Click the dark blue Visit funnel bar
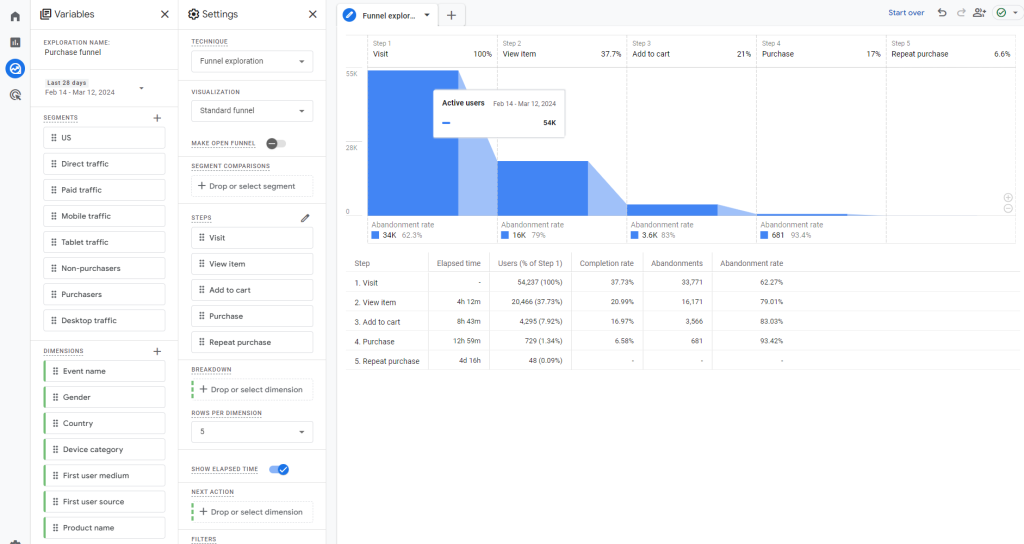The width and height of the screenshot is (1024, 544). coord(413,143)
